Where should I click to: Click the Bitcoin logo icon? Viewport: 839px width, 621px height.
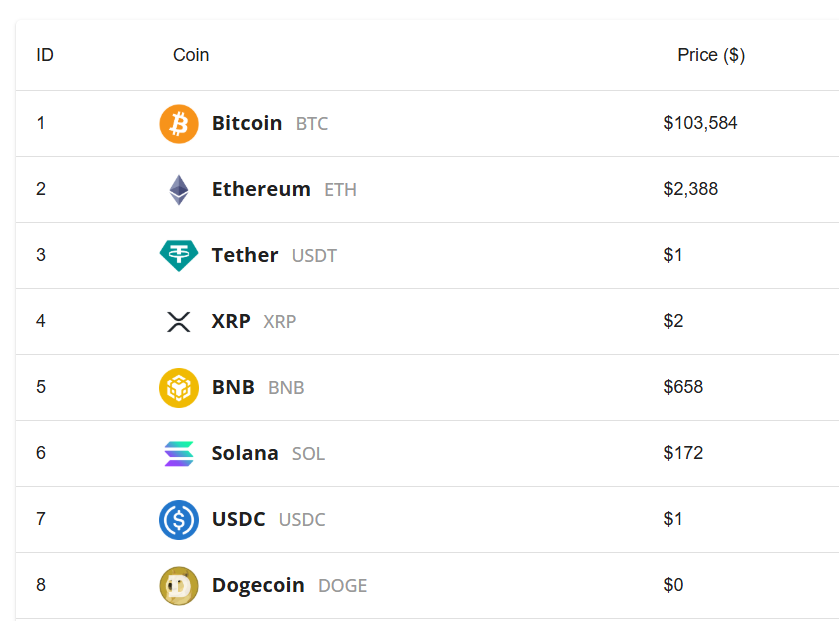click(x=179, y=123)
